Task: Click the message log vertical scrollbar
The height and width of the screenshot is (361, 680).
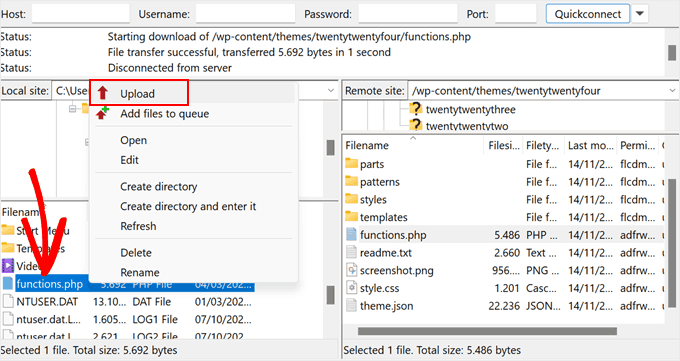Action: pos(672,53)
